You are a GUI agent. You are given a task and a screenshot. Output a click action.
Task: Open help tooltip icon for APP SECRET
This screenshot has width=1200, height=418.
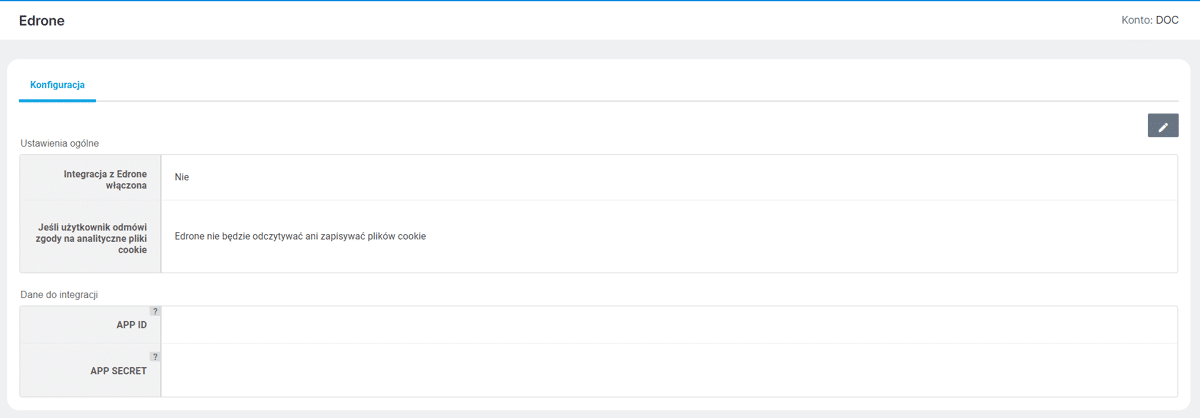click(155, 356)
